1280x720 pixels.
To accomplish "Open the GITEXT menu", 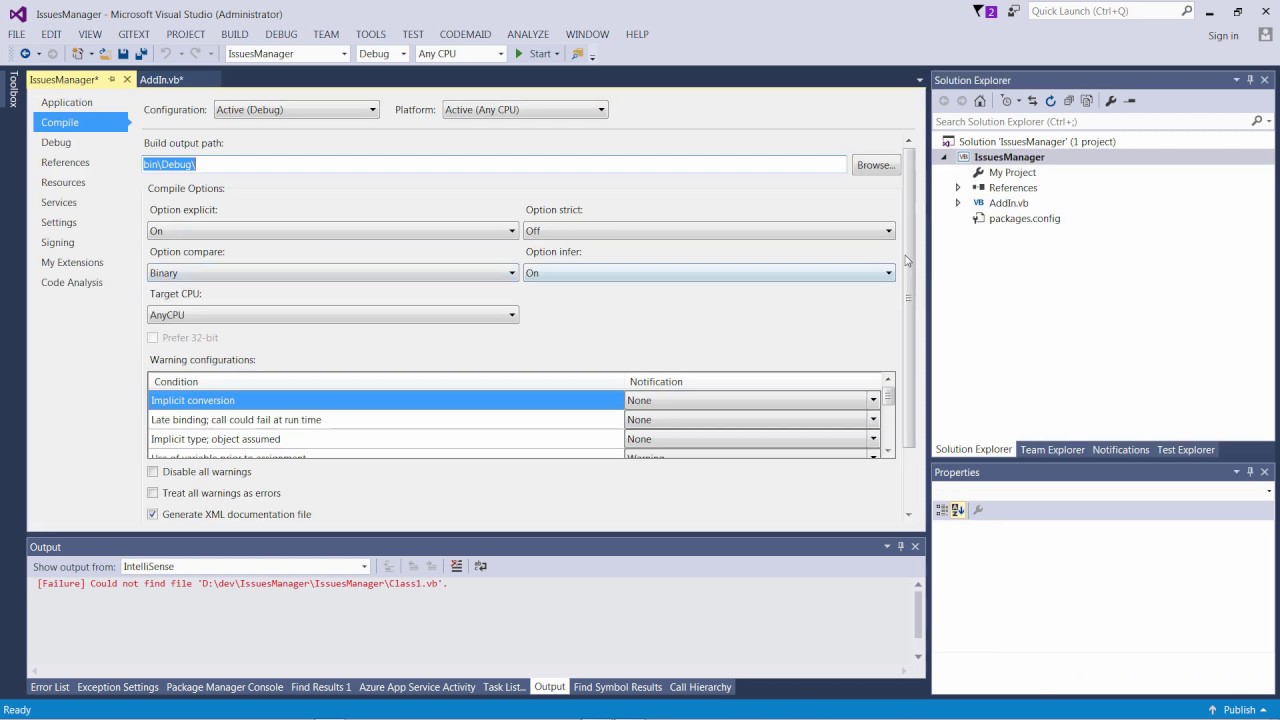I will coord(134,34).
